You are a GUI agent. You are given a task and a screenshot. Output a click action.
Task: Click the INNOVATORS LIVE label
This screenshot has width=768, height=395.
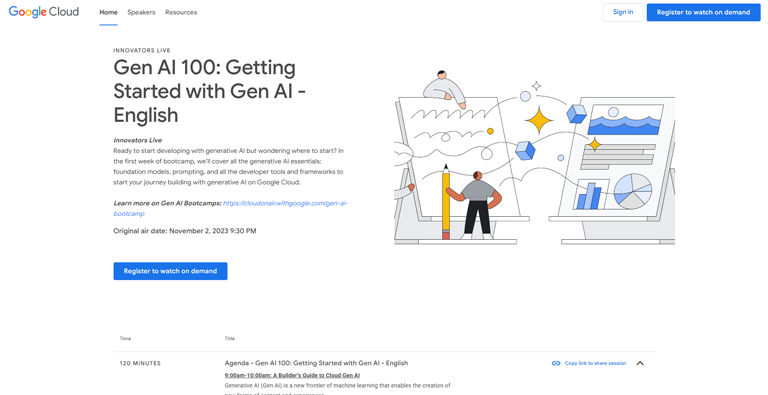click(x=142, y=50)
